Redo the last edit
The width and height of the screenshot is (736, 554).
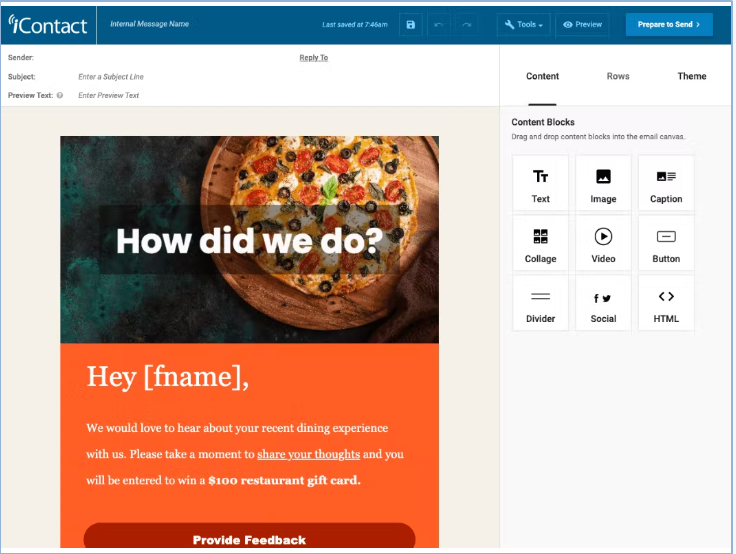(x=467, y=24)
